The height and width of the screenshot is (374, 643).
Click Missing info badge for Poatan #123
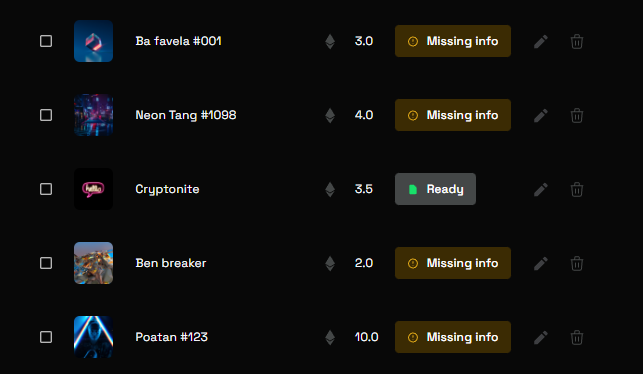pyautogui.click(x=453, y=337)
